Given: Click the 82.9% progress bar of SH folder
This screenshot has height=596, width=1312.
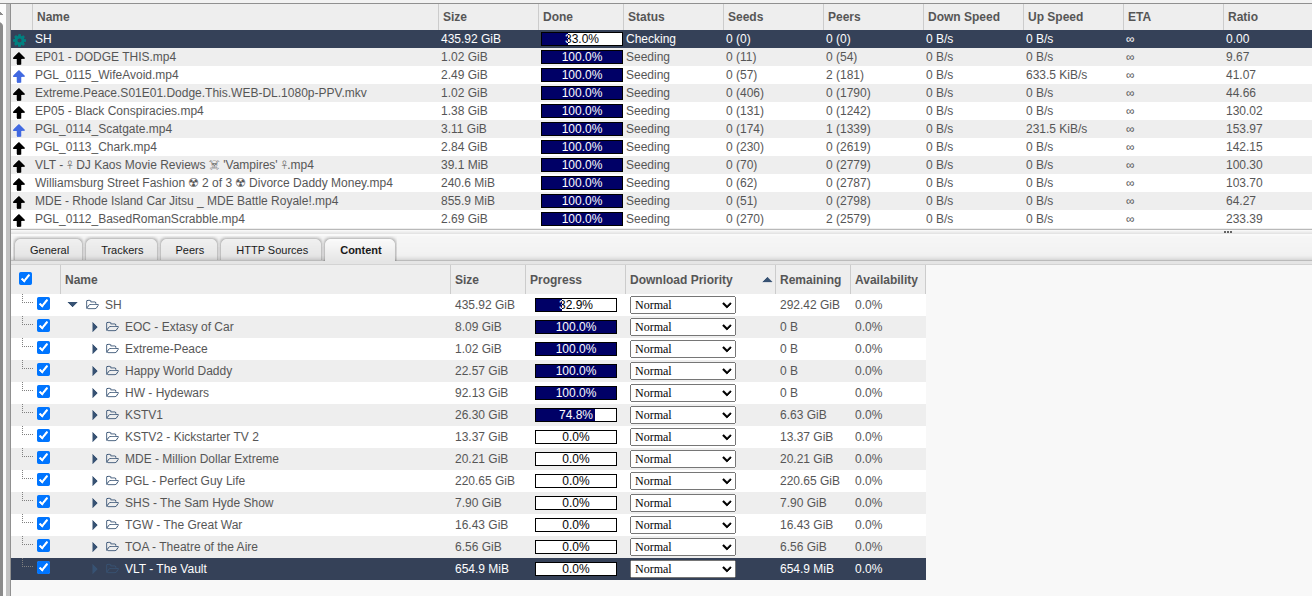Looking at the screenshot, I should [x=575, y=305].
